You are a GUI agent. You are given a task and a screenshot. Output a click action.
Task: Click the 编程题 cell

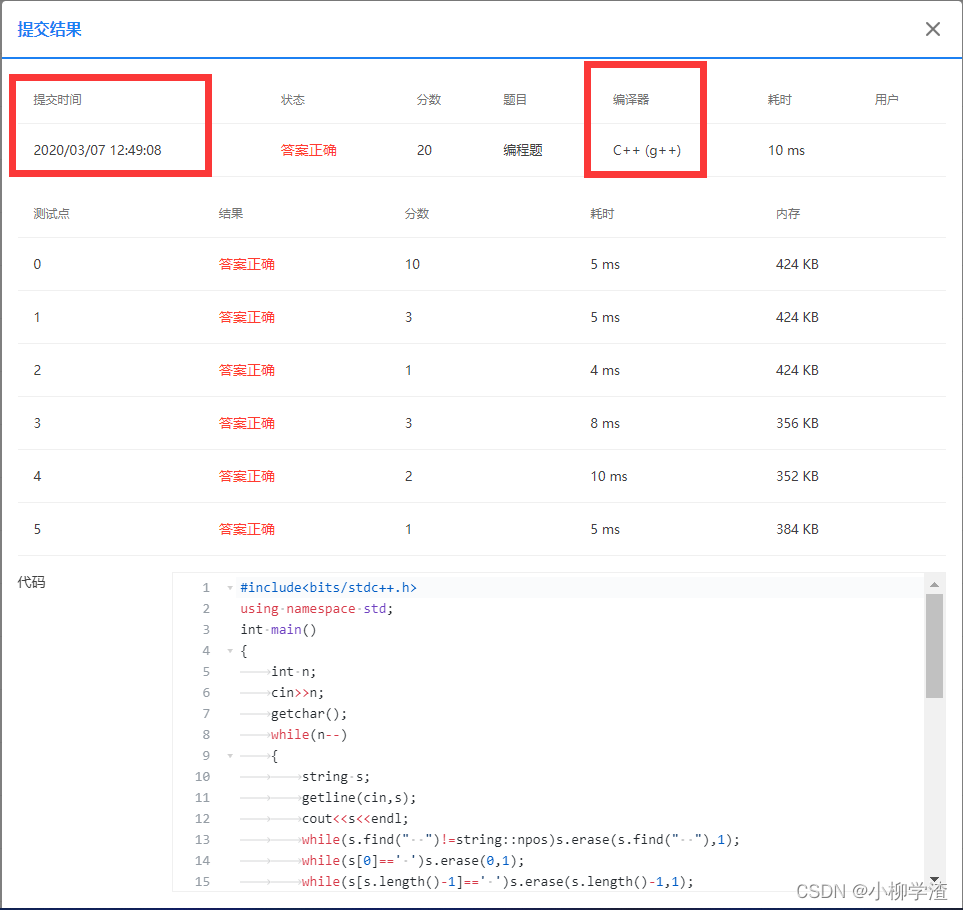point(523,150)
